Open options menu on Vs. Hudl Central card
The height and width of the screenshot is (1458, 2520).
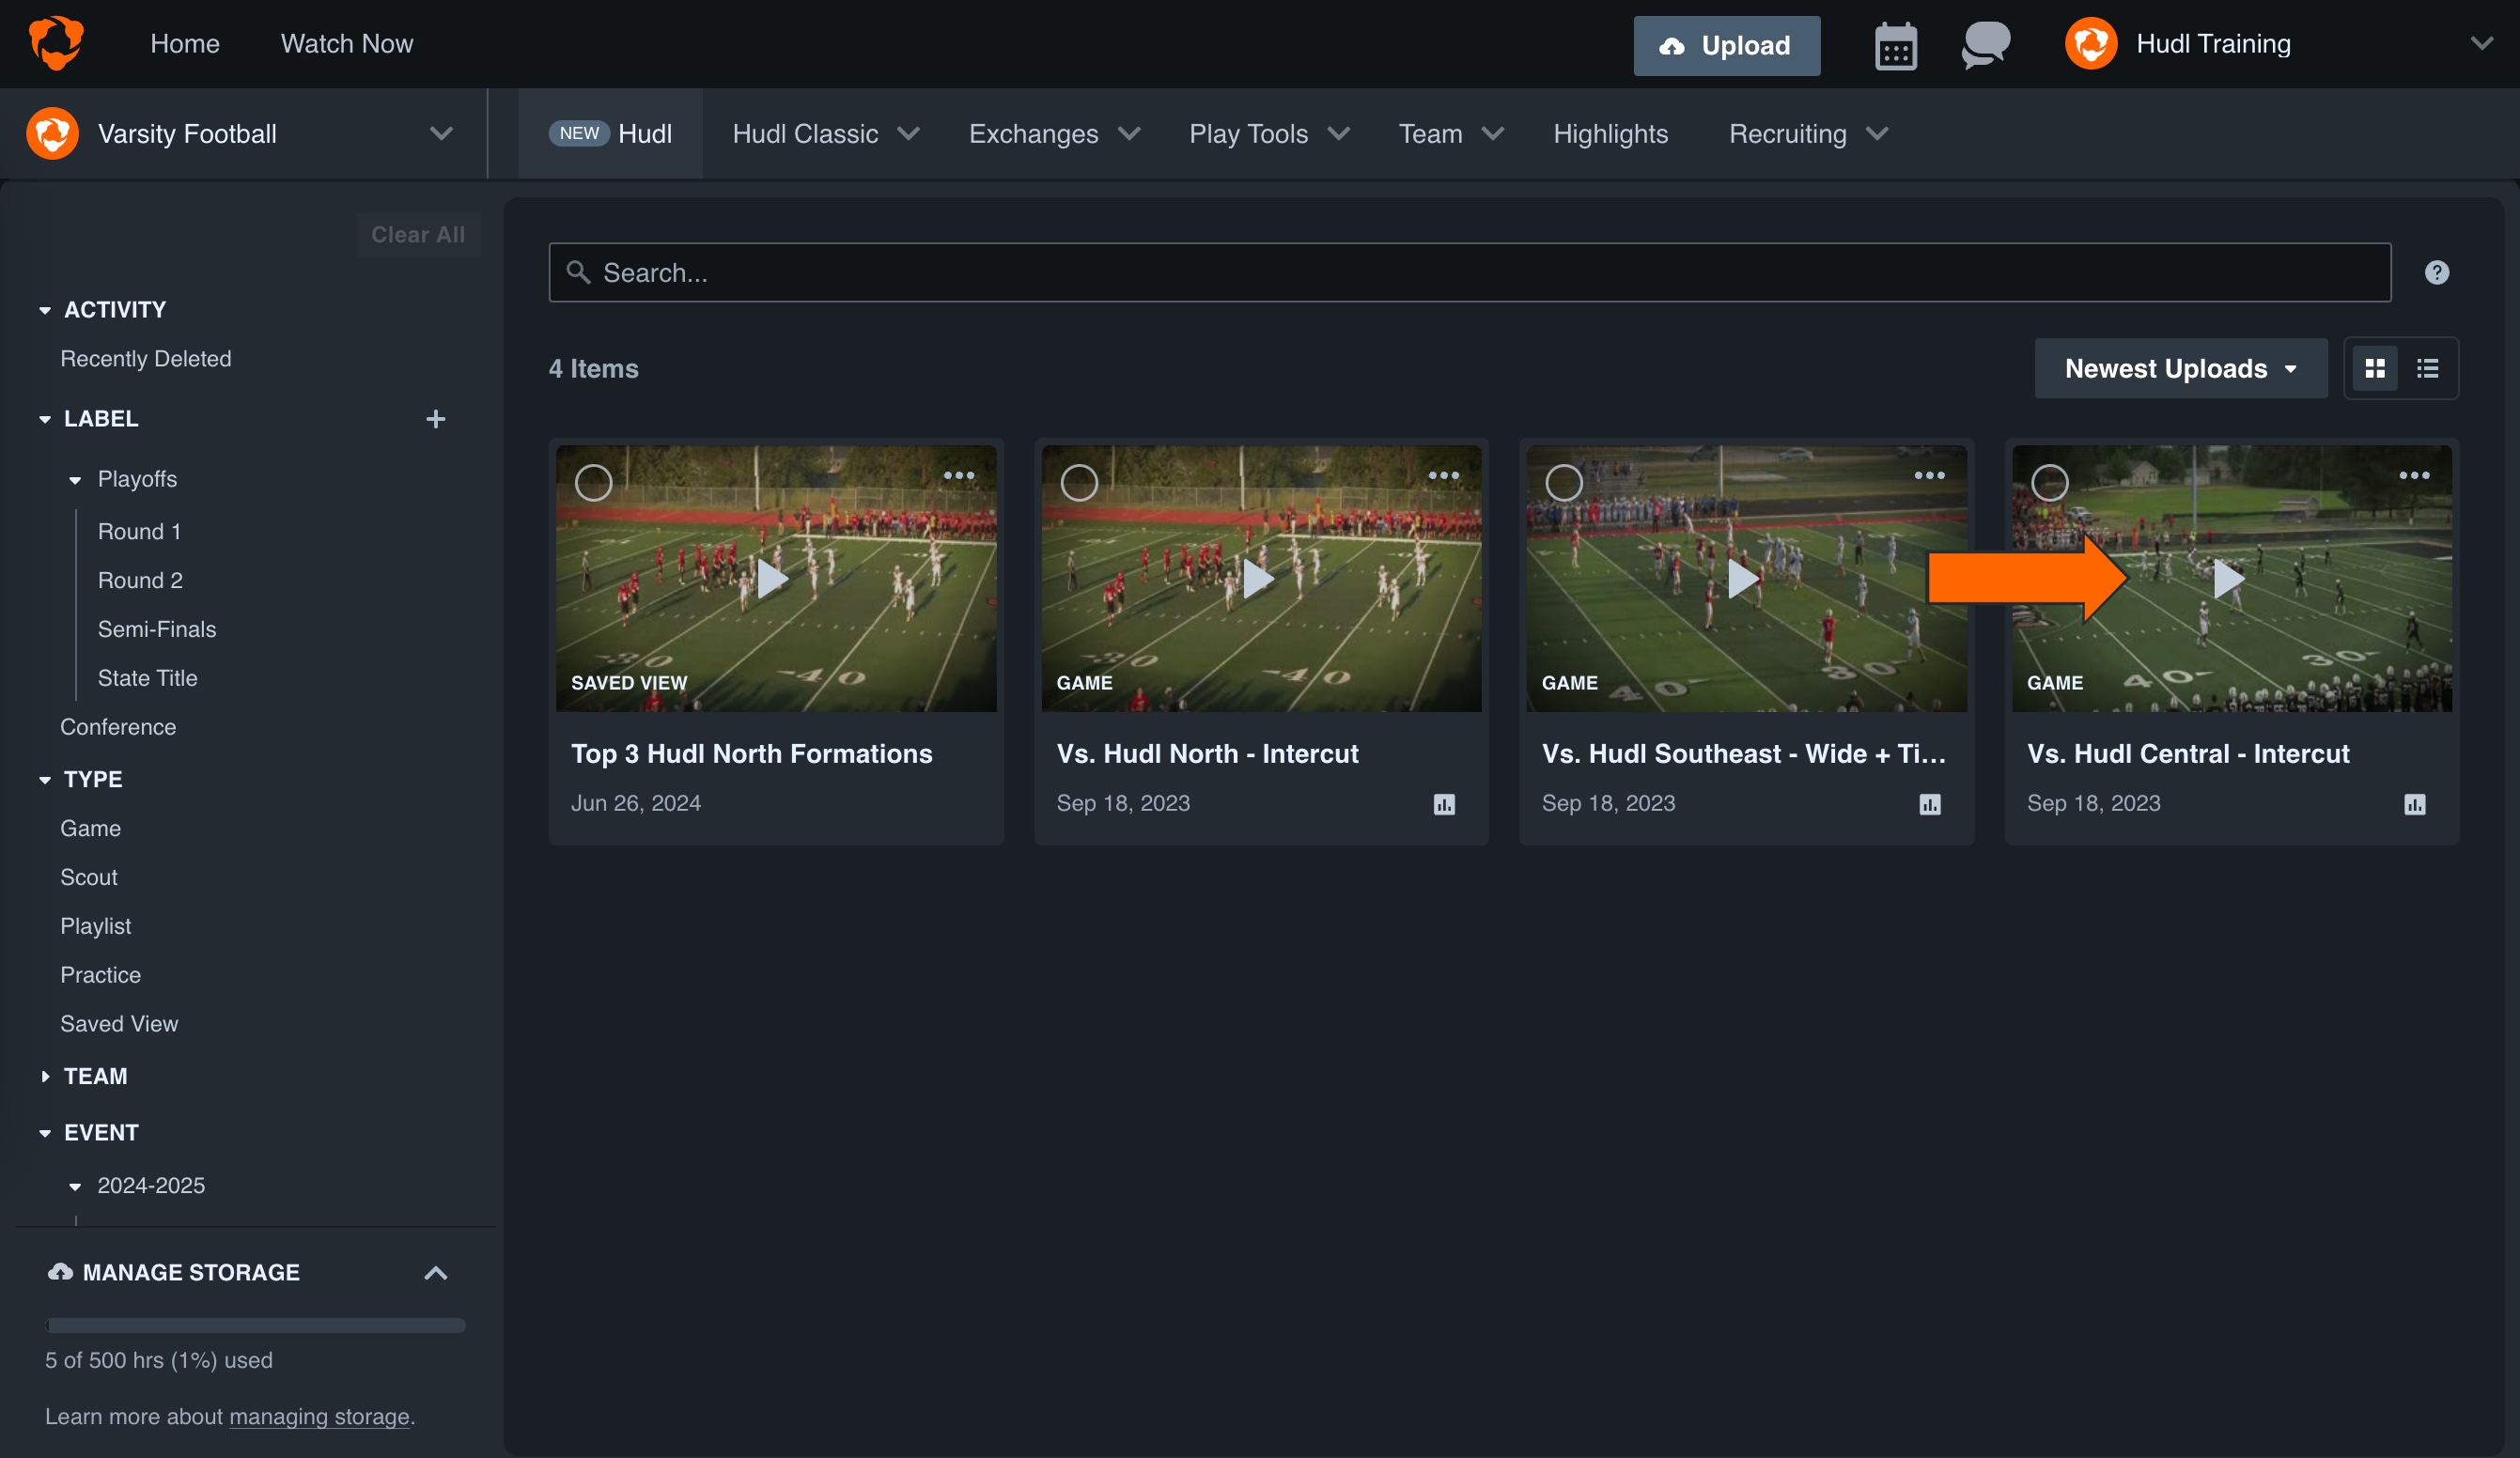(2414, 476)
